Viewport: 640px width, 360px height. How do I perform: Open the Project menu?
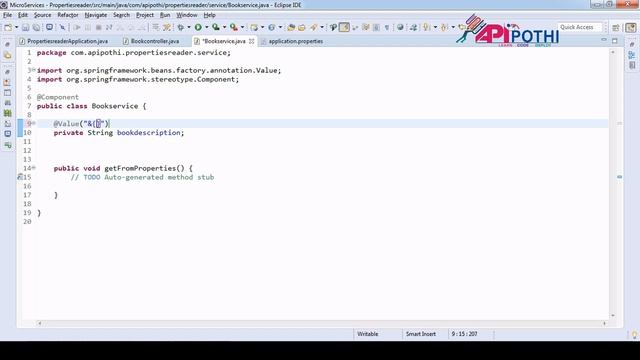[145, 15]
